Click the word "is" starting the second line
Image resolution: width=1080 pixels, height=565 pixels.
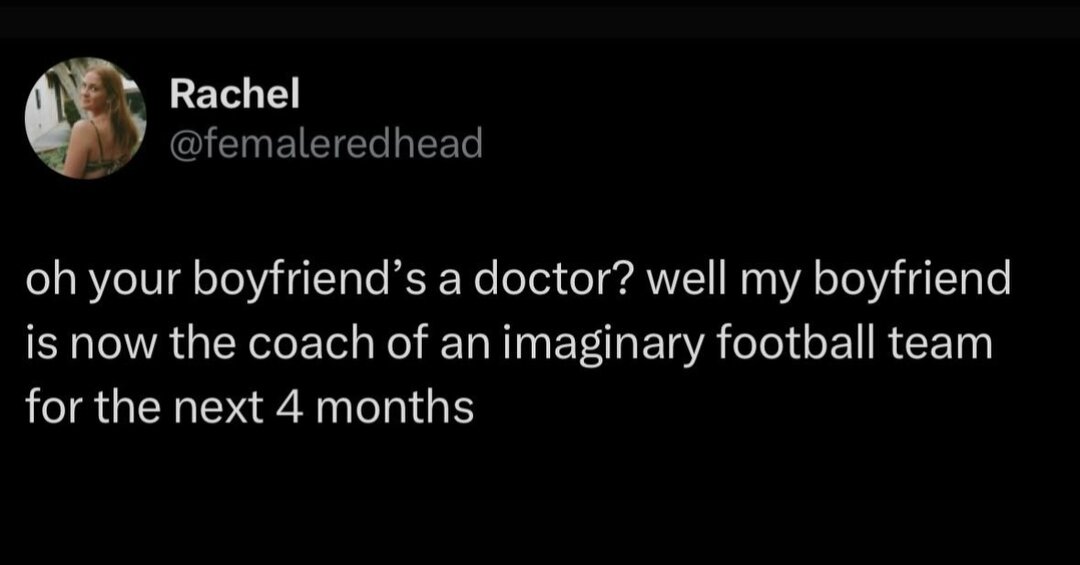pyautogui.click(x=39, y=346)
